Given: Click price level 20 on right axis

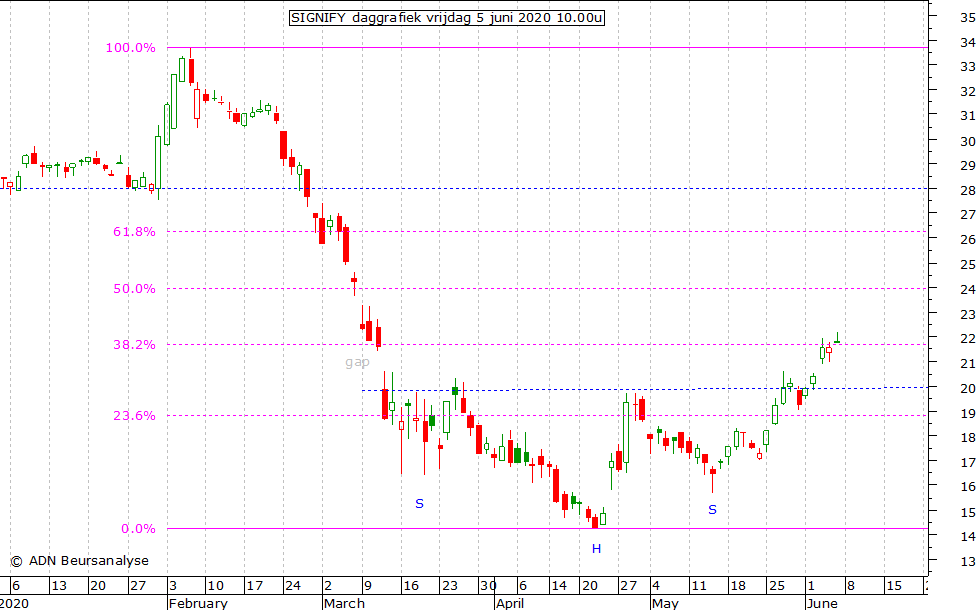Looking at the screenshot, I should (x=968, y=388).
